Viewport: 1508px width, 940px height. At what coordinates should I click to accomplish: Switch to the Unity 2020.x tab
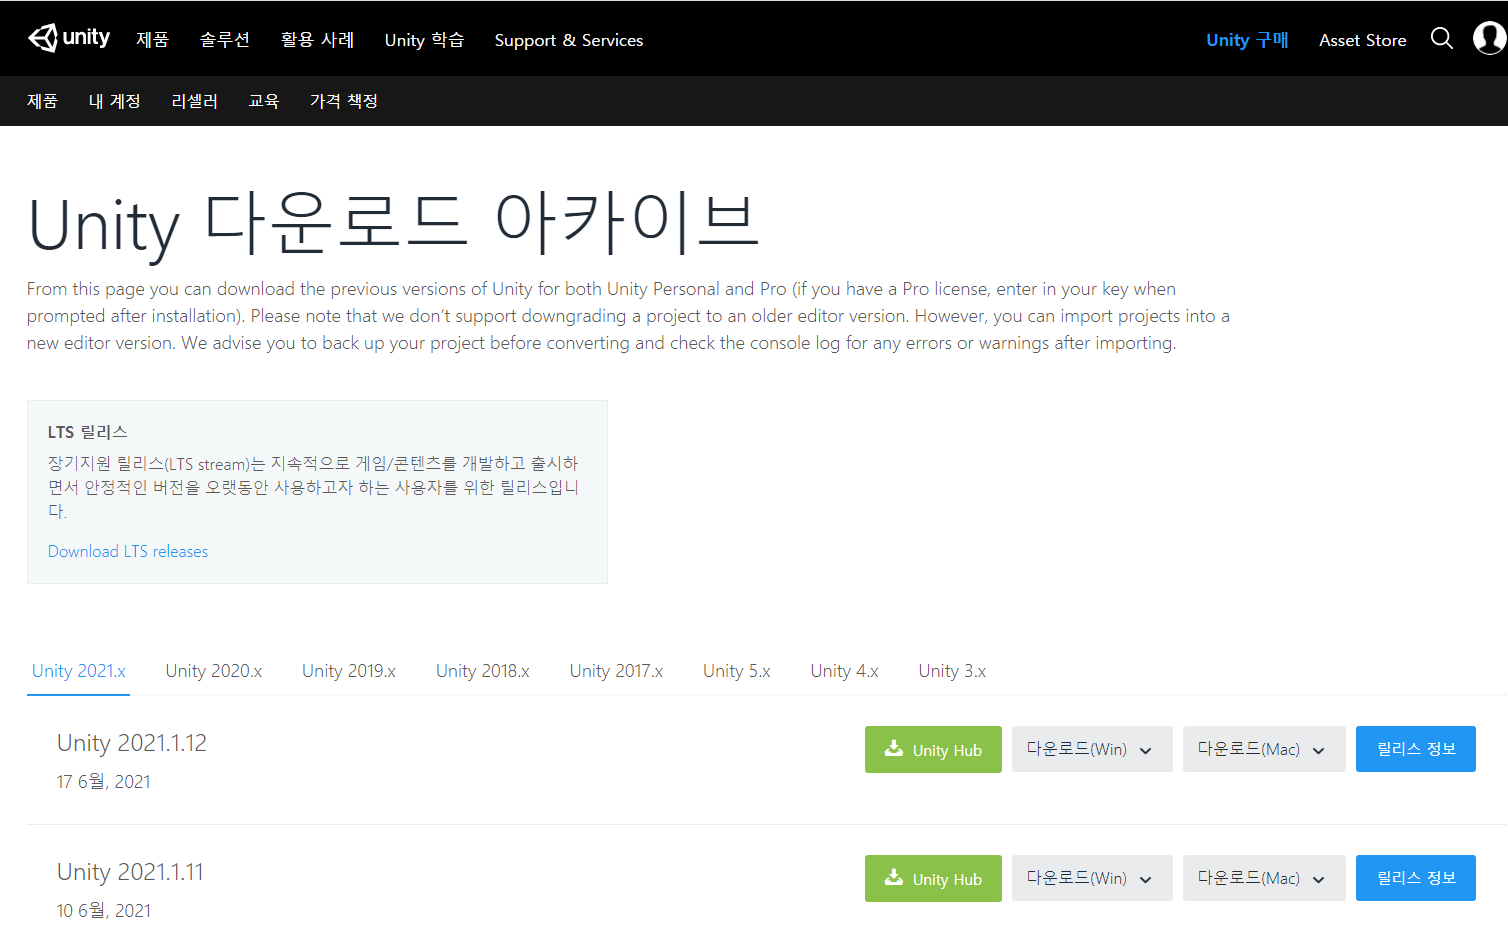[x=214, y=671]
